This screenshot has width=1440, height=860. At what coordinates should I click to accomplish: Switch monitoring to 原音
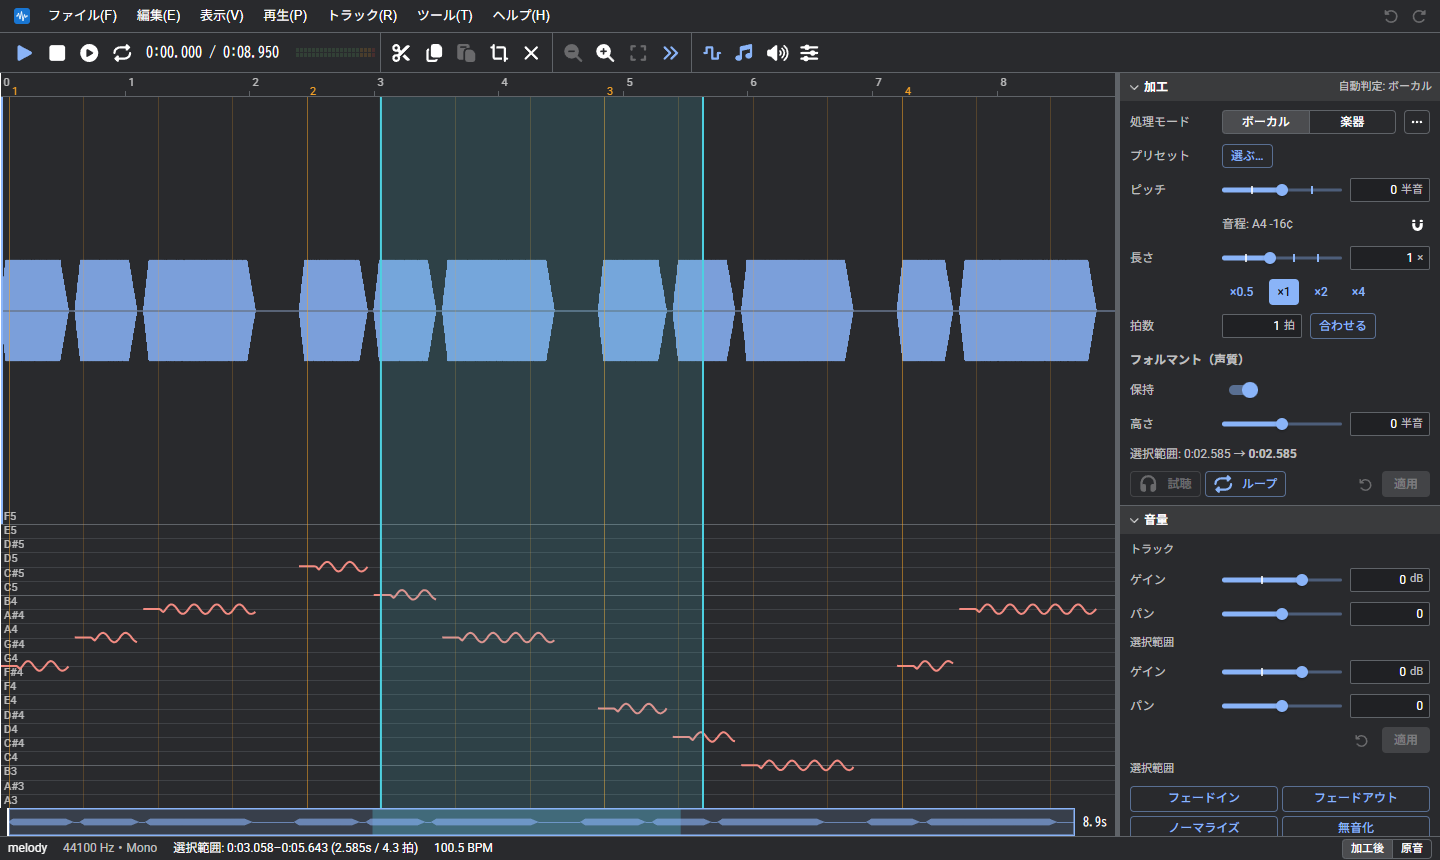[x=1412, y=848]
